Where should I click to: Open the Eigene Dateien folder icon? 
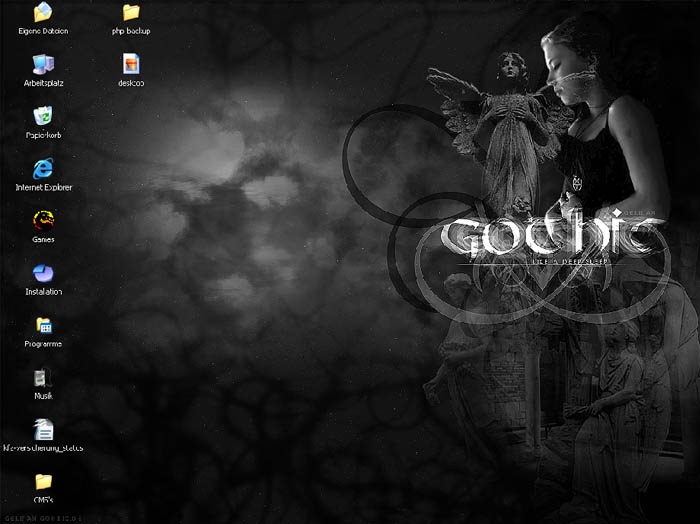[x=43, y=12]
